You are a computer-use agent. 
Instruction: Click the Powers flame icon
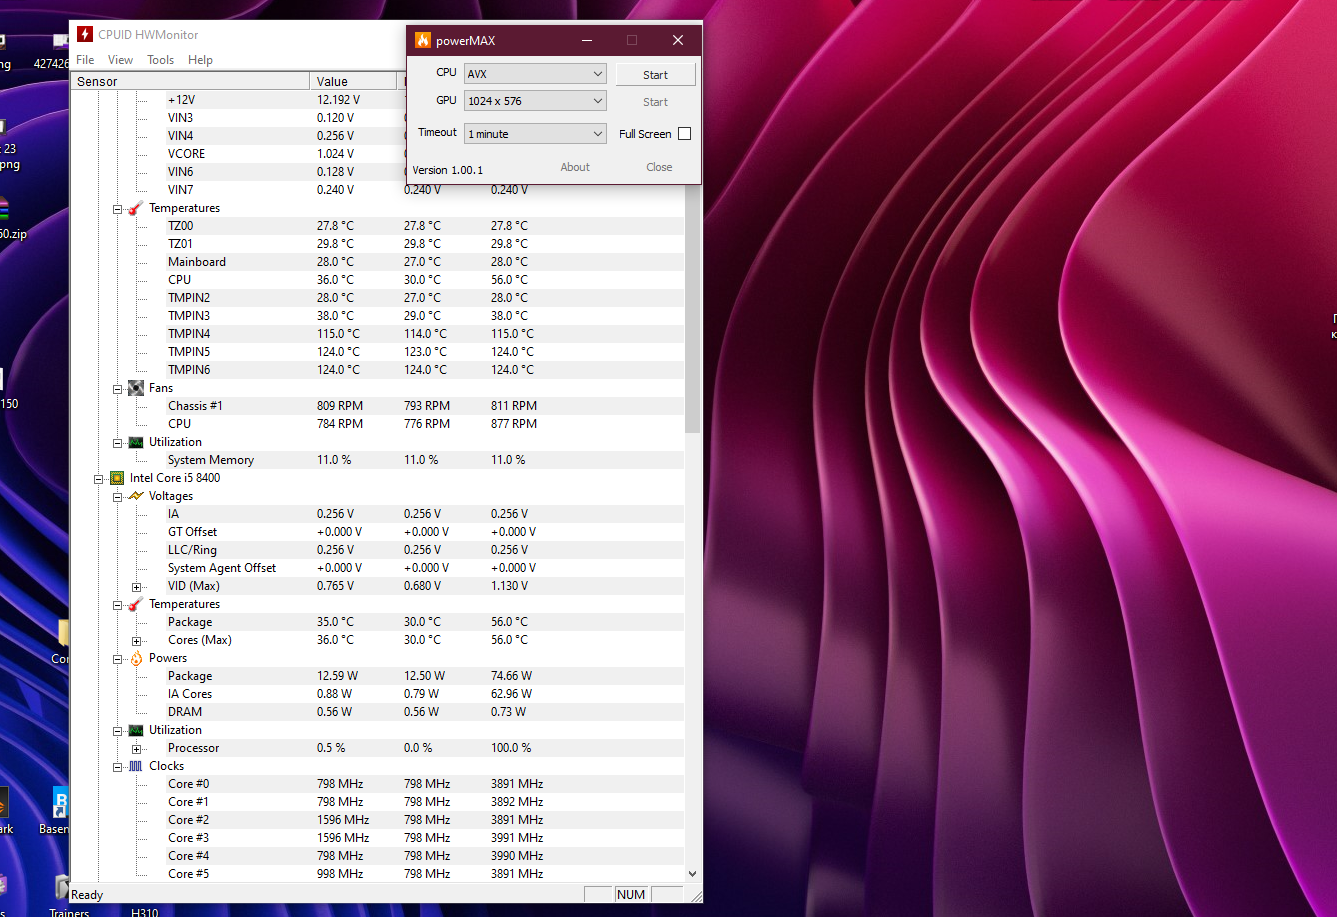[x=136, y=658]
